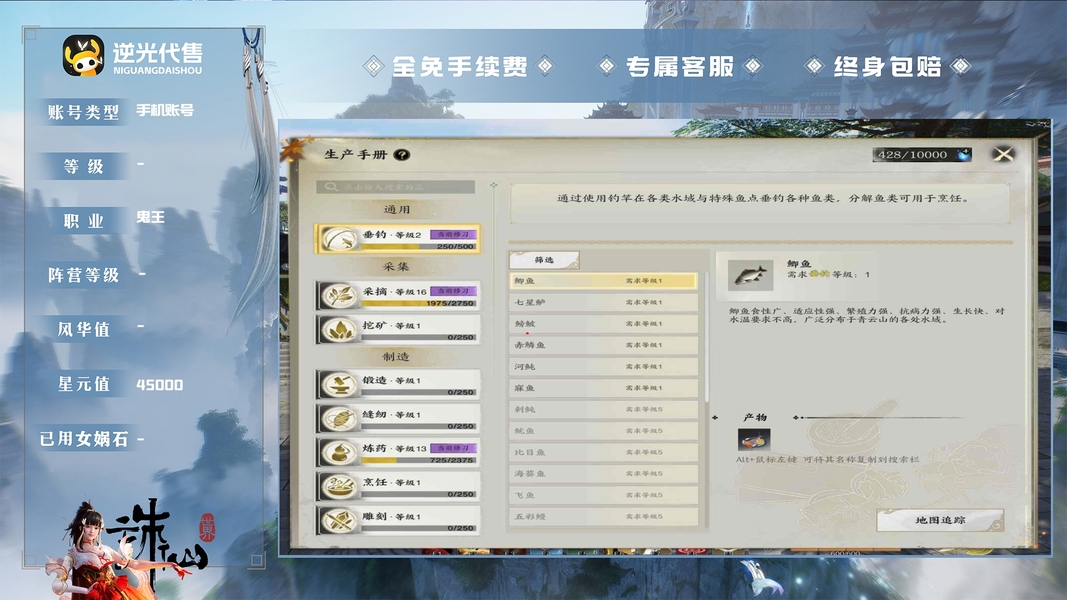Viewport: 1067px width, 600px height.
Task: Select the 炼药 alchemy gourd icon
Action: (x=338, y=452)
